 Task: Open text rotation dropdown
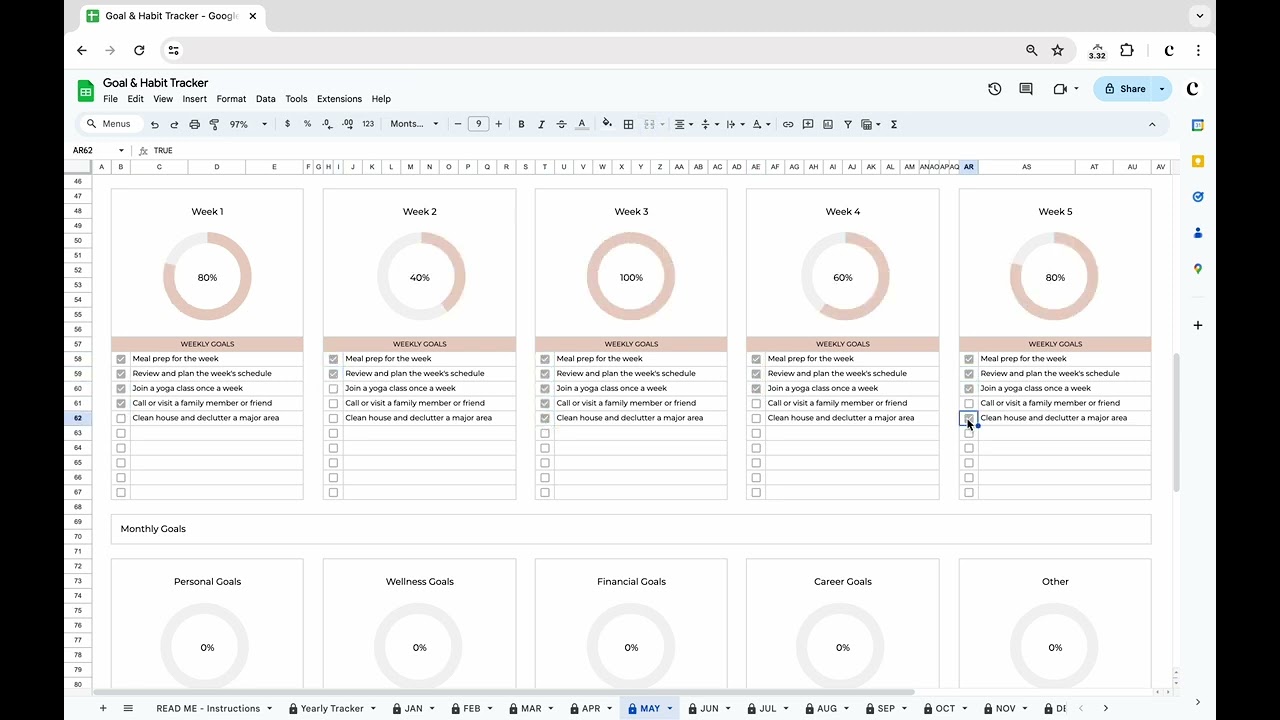tap(735, 124)
